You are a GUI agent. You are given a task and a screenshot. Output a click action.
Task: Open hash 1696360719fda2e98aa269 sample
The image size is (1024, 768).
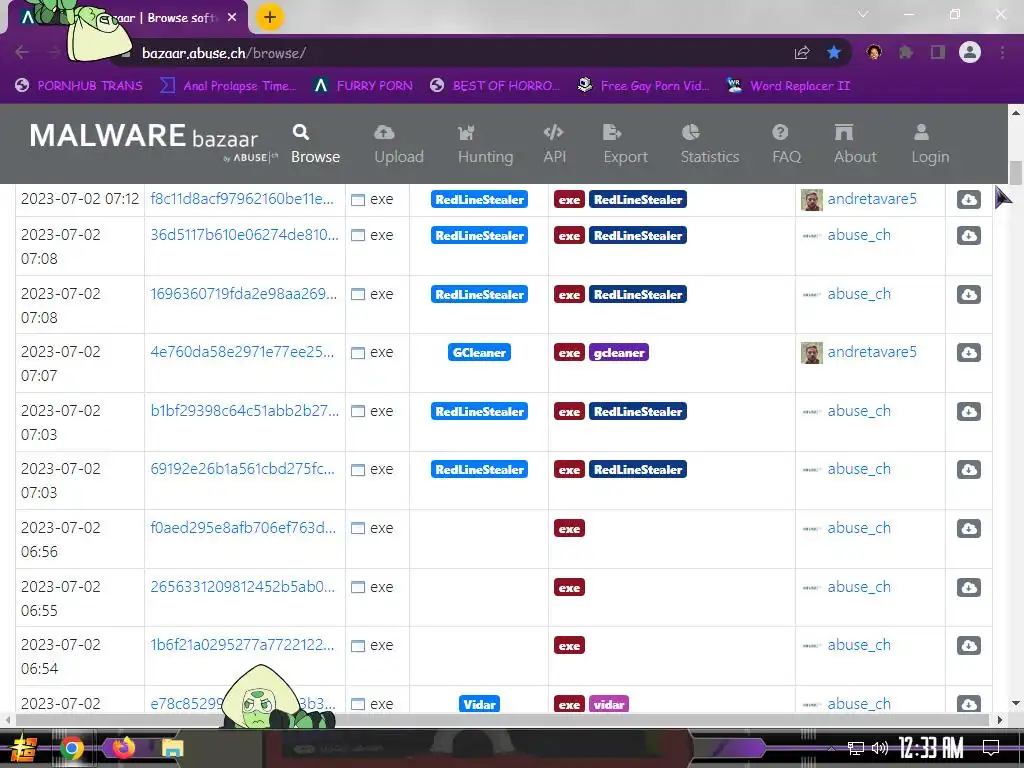pyautogui.click(x=244, y=293)
